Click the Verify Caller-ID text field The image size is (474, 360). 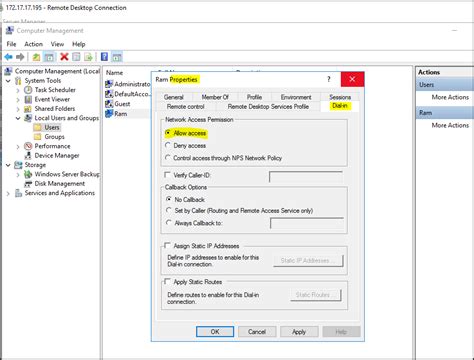tap(306, 177)
